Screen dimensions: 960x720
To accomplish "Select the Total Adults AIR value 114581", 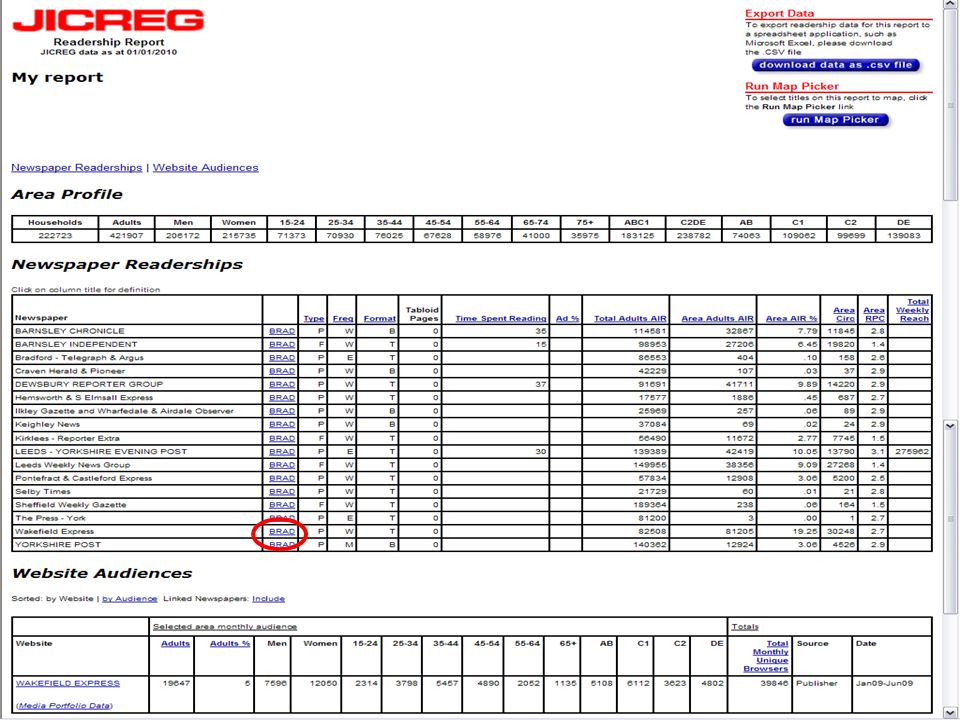I will pyautogui.click(x=650, y=331).
